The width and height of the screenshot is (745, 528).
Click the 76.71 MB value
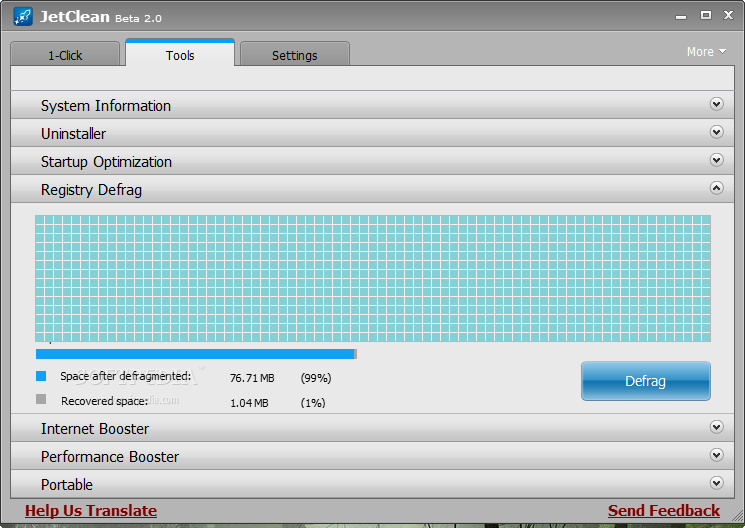pyautogui.click(x=252, y=378)
